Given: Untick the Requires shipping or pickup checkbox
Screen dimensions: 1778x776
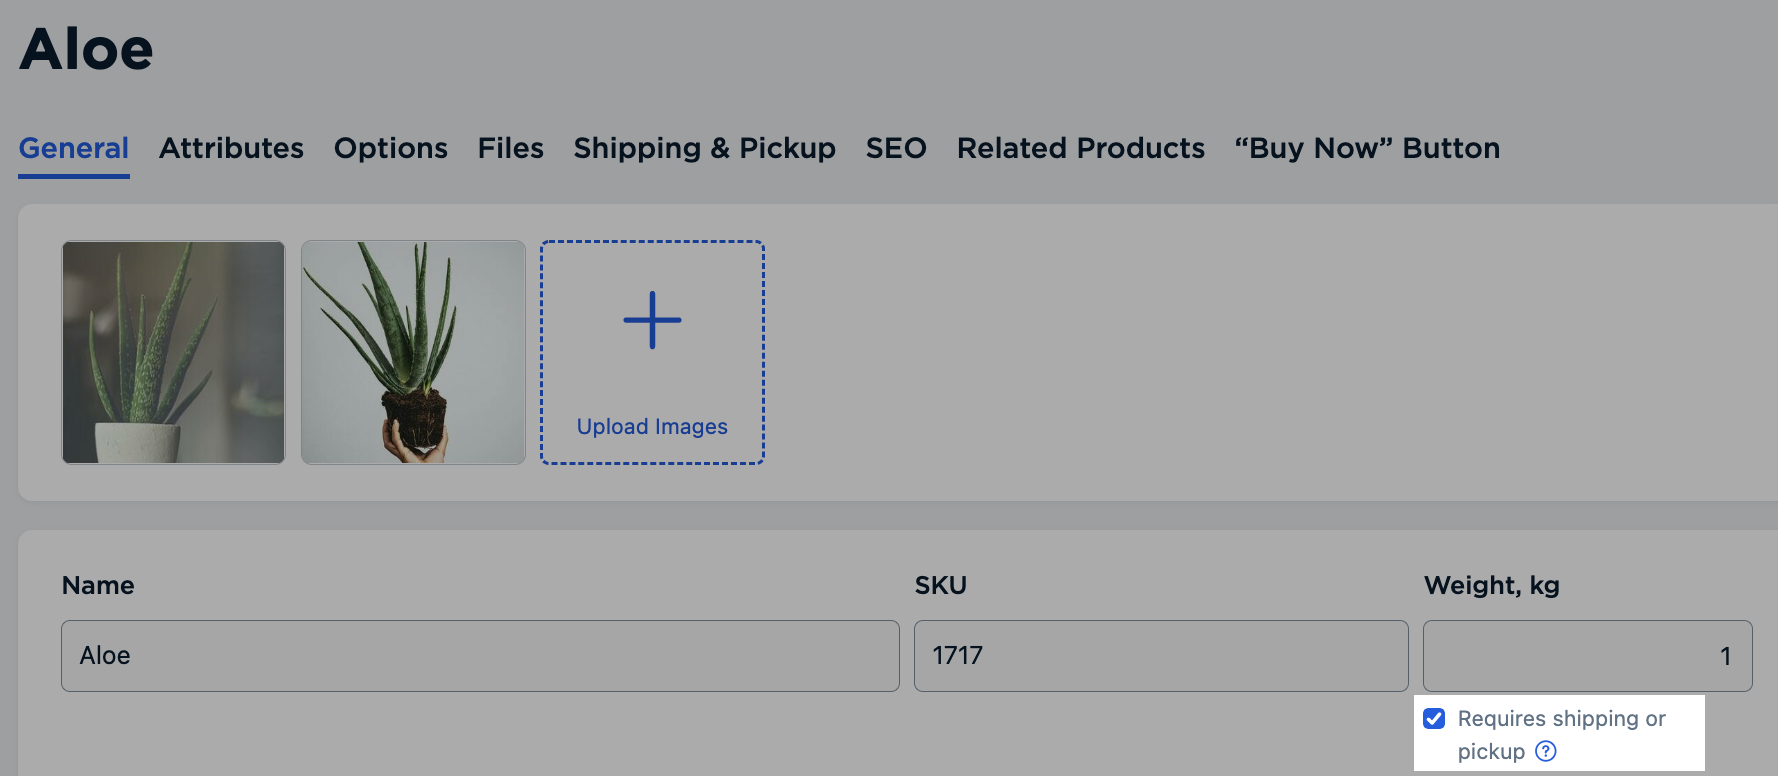Looking at the screenshot, I should coord(1434,719).
